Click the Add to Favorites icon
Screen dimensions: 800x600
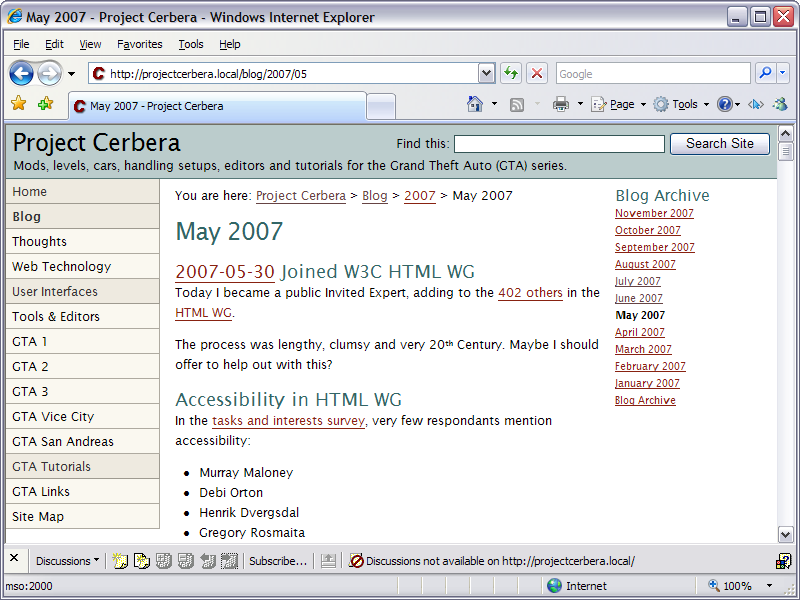pyautogui.click(x=45, y=104)
